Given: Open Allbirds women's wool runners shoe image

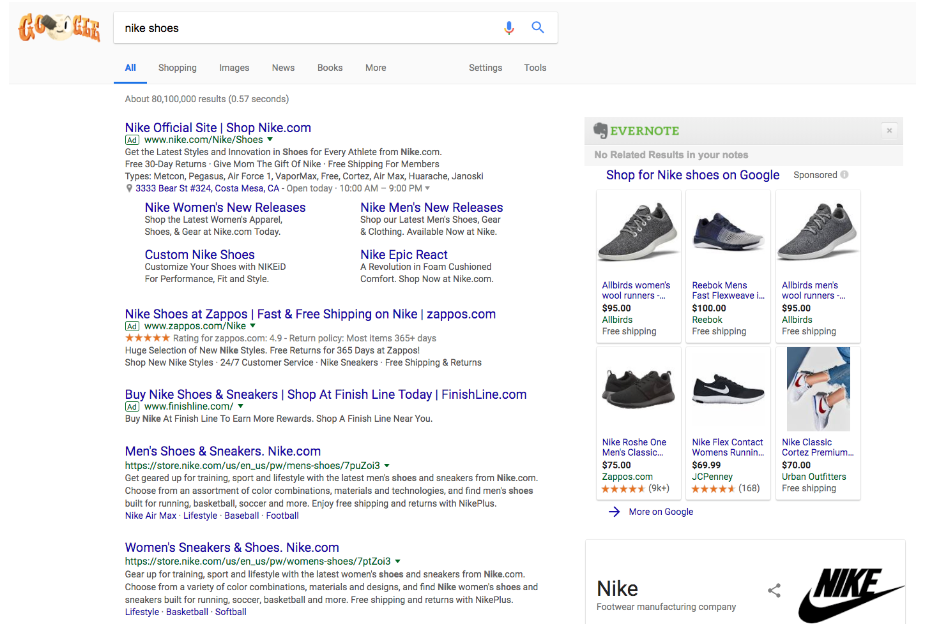Looking at the screenshot, I should pyautogui.click(x=638, y=232).
